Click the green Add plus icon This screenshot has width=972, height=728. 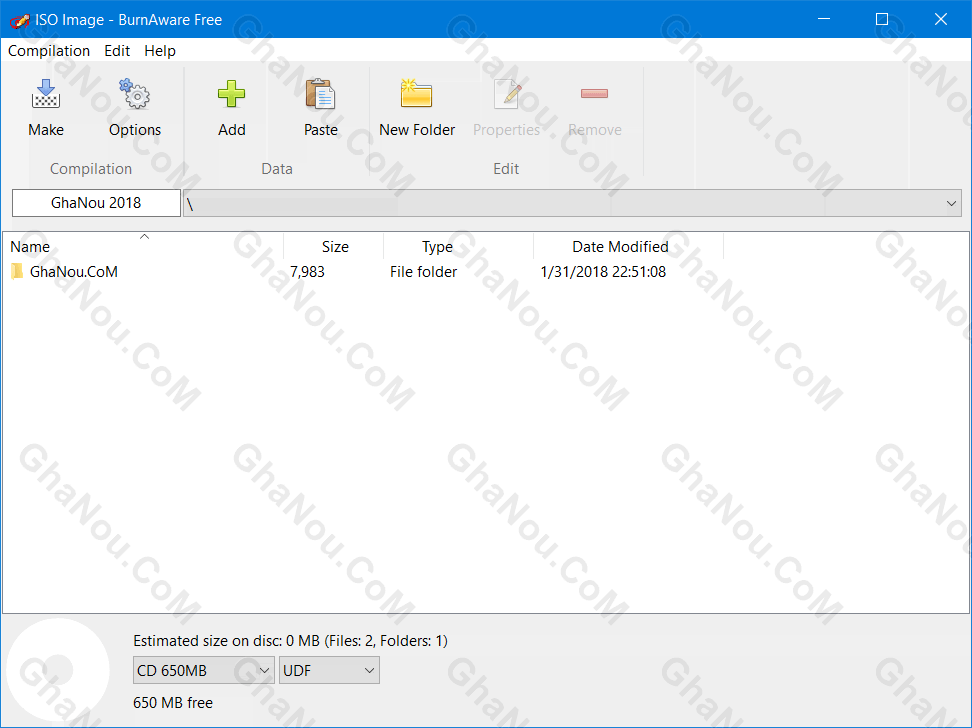[231, 94]
